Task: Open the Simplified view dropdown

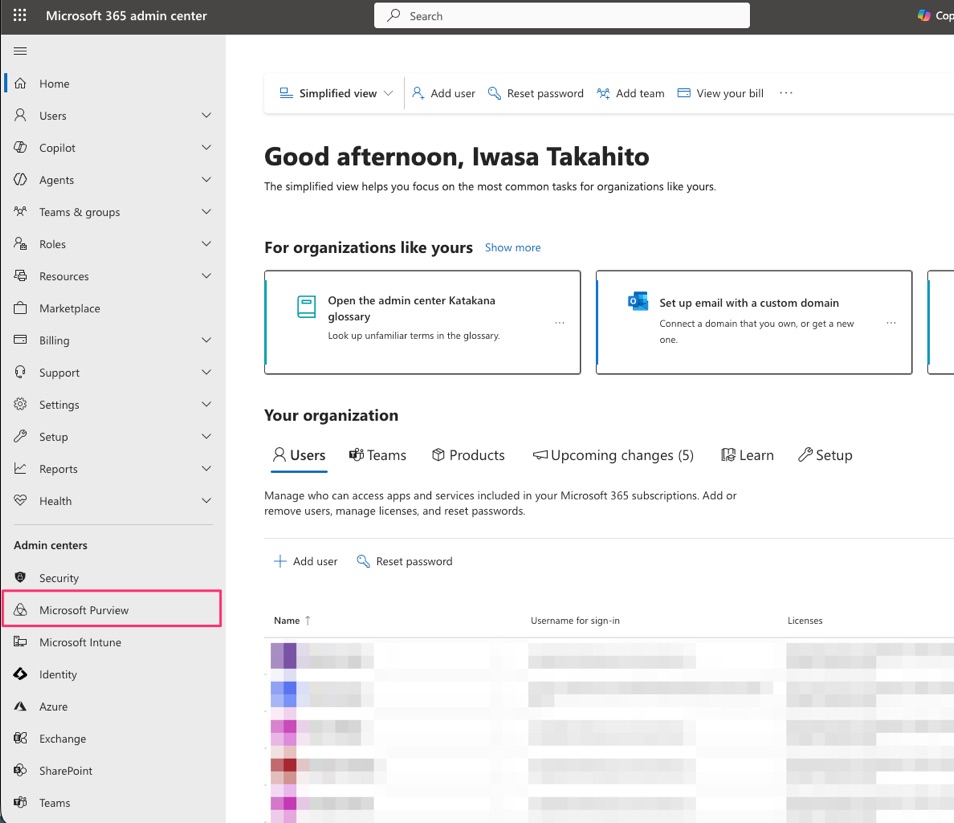Action: point(336,93)
